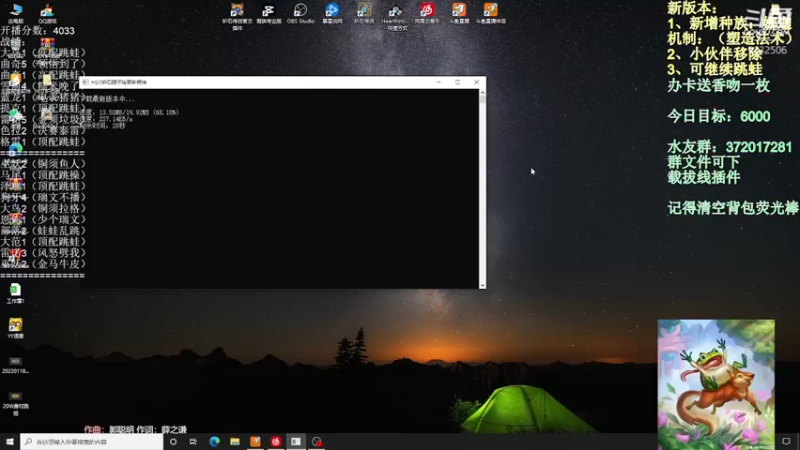Screen dimensions: 800x450
Task: Click the '大鸟2（铜须拉格）' record line
Action: point(43,209)
